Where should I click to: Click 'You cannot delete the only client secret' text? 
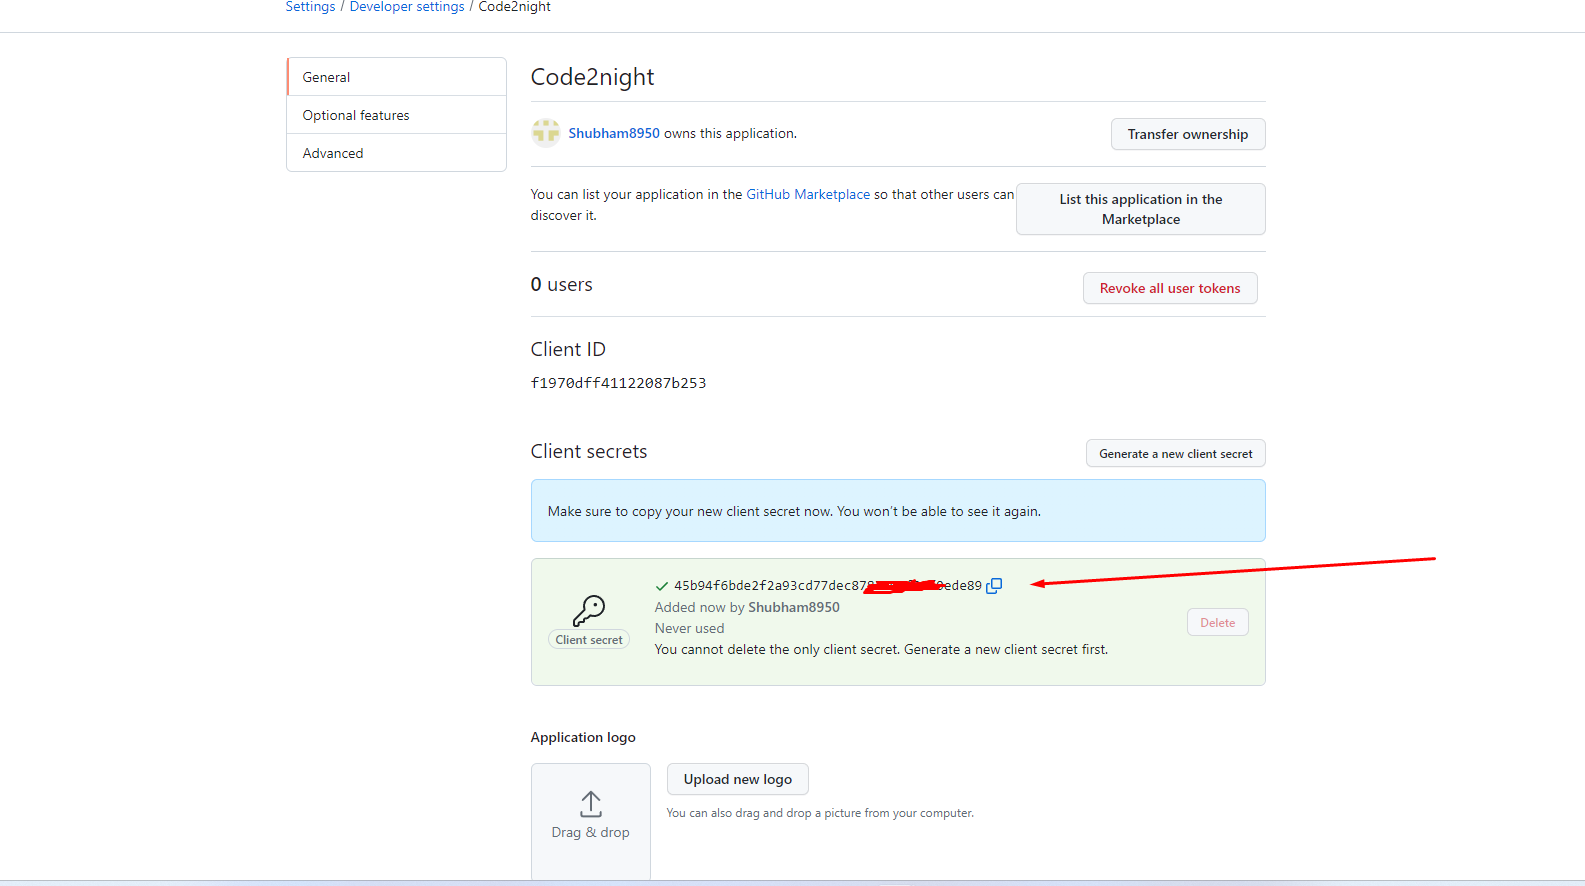[881, 649]
